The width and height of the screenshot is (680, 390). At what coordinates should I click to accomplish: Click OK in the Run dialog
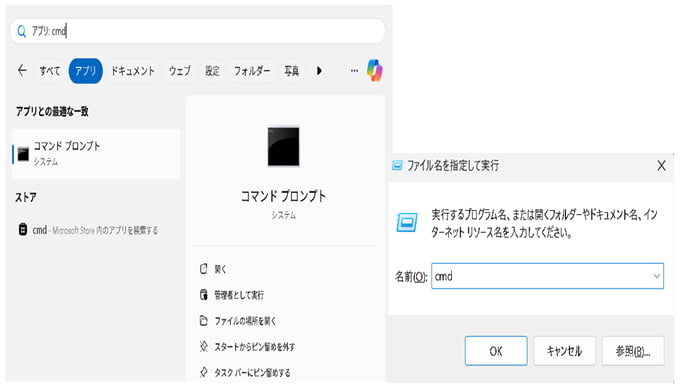click(x=496, y=351)
